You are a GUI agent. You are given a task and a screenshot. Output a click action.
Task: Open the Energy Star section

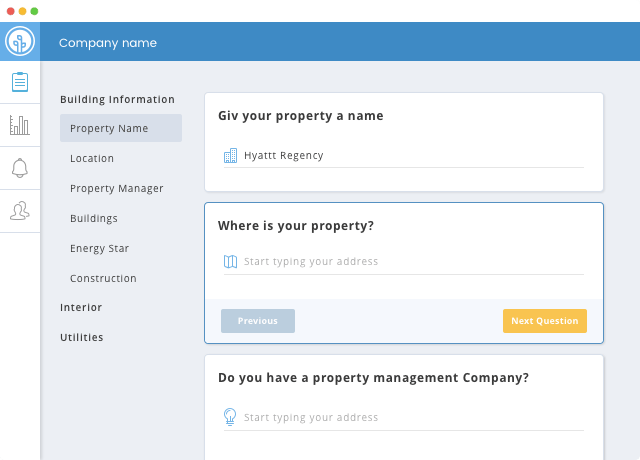coord(100,248)
